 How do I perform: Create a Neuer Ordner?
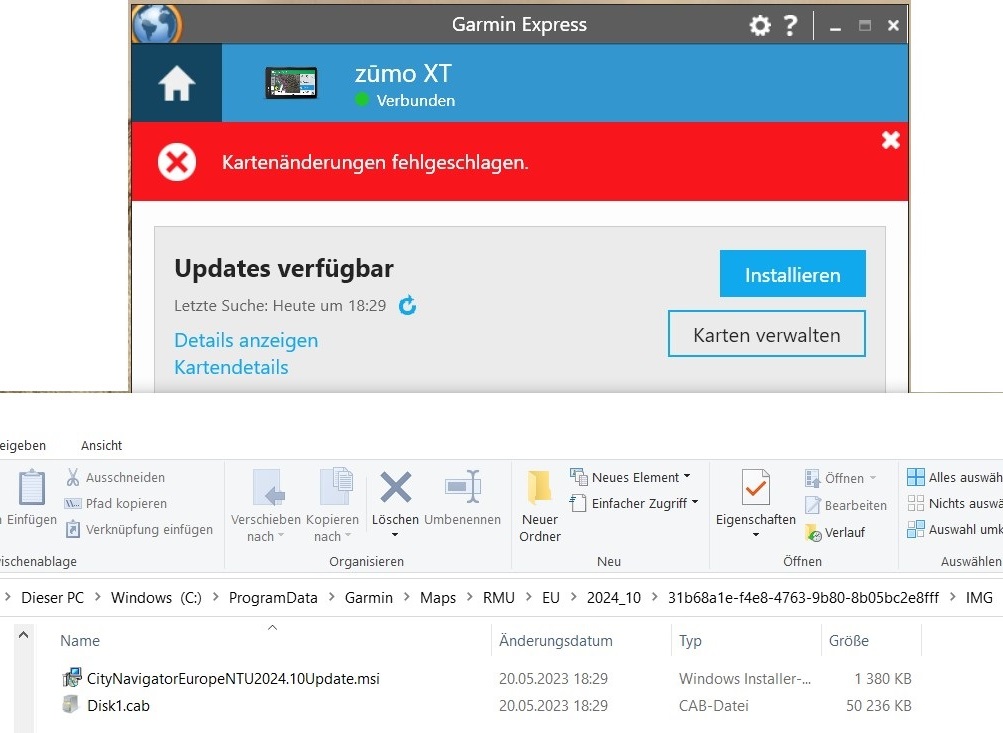point(540,506)
